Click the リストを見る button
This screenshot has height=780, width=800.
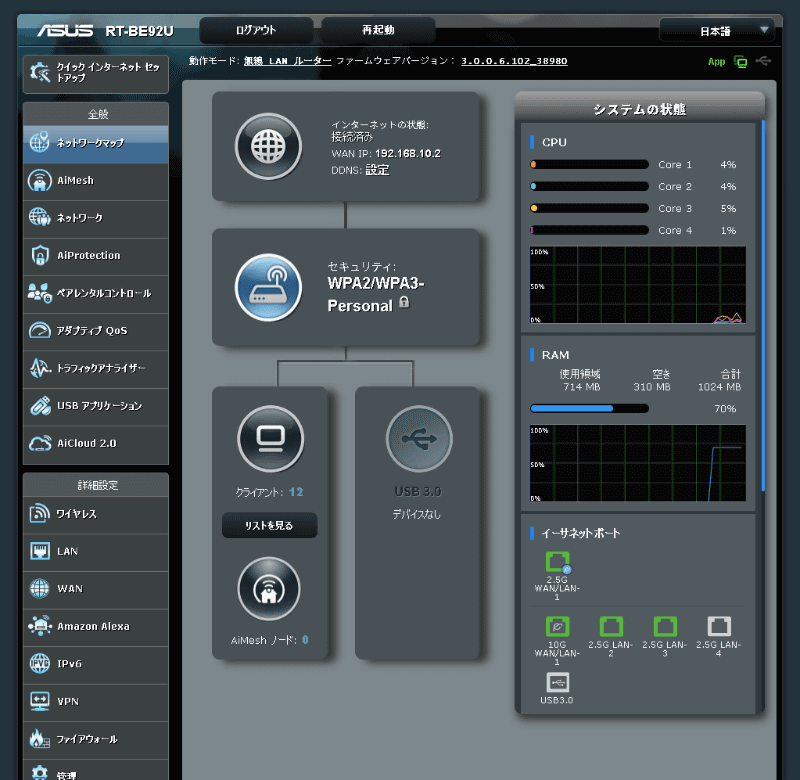click(x=269, y=525)
